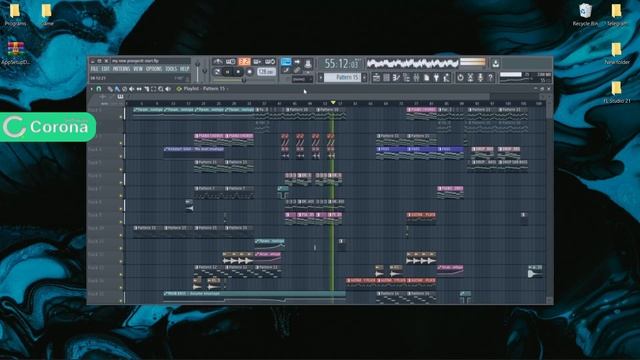Open the tempo tapper icon
640x360 pixels.
446,78
